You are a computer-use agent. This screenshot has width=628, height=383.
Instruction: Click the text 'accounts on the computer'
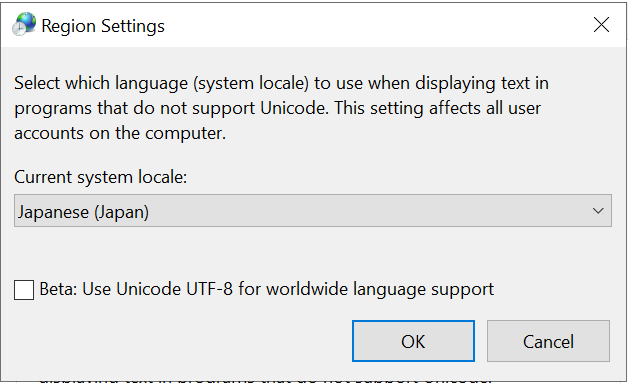(x=119, y=133)
